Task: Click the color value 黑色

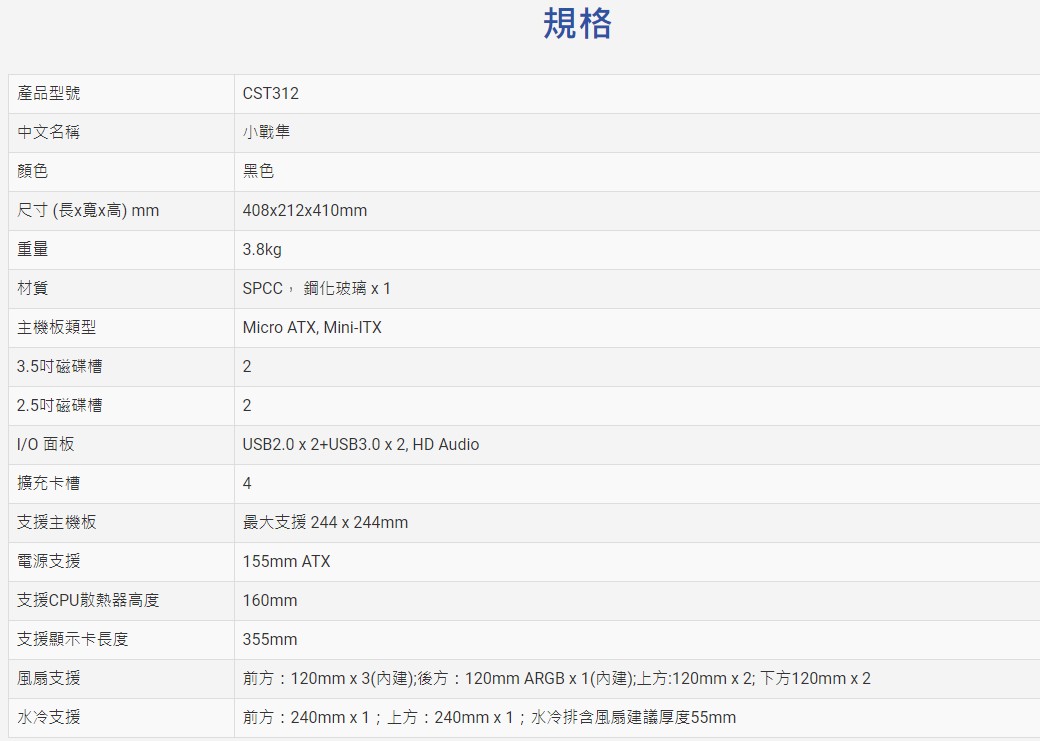Action: 258,172
